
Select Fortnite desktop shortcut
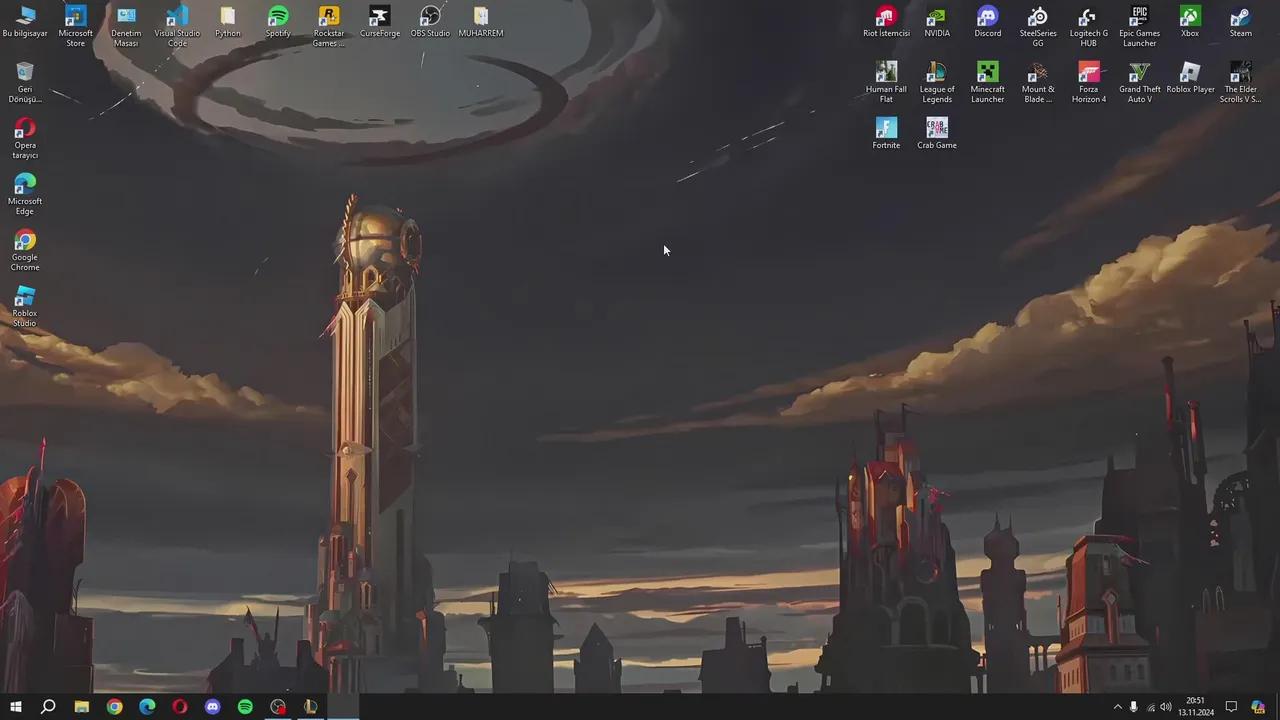886,134
